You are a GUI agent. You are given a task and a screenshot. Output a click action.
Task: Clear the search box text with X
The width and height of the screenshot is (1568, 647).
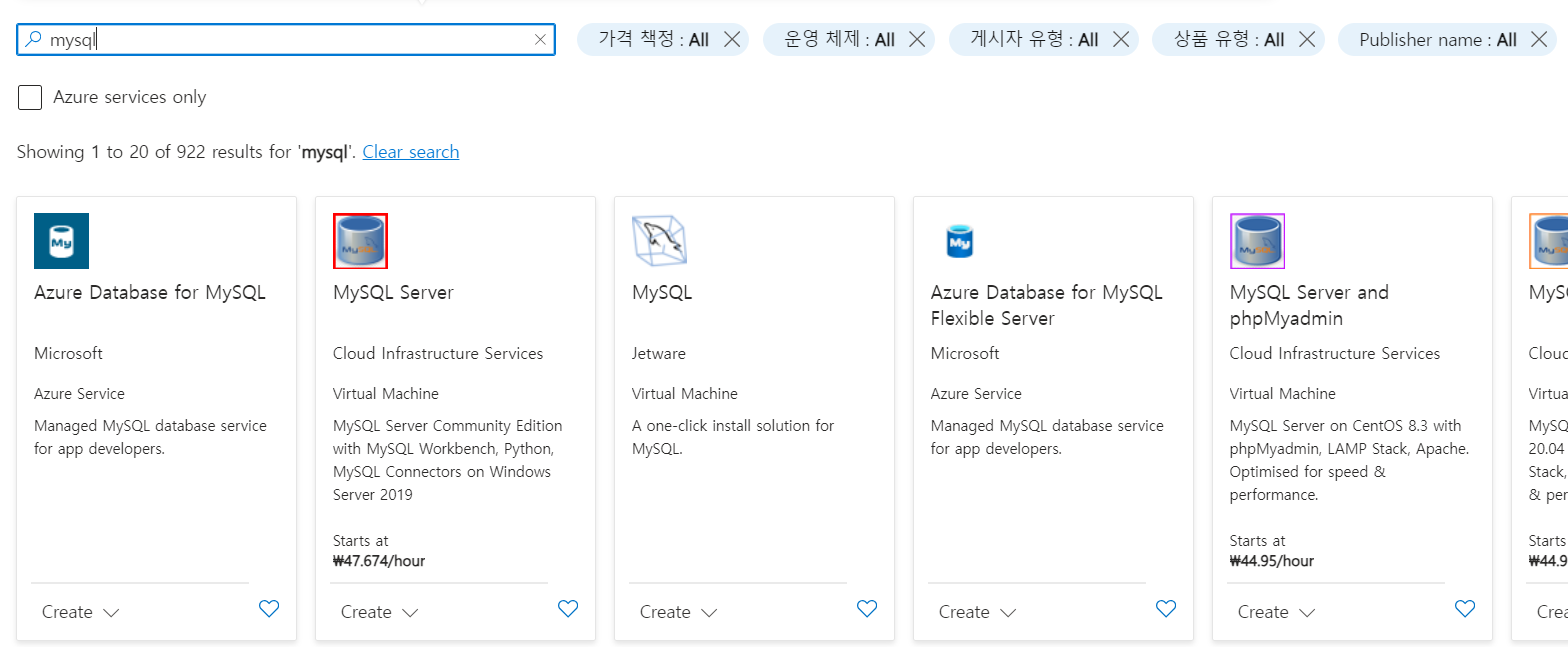[540, 40]
